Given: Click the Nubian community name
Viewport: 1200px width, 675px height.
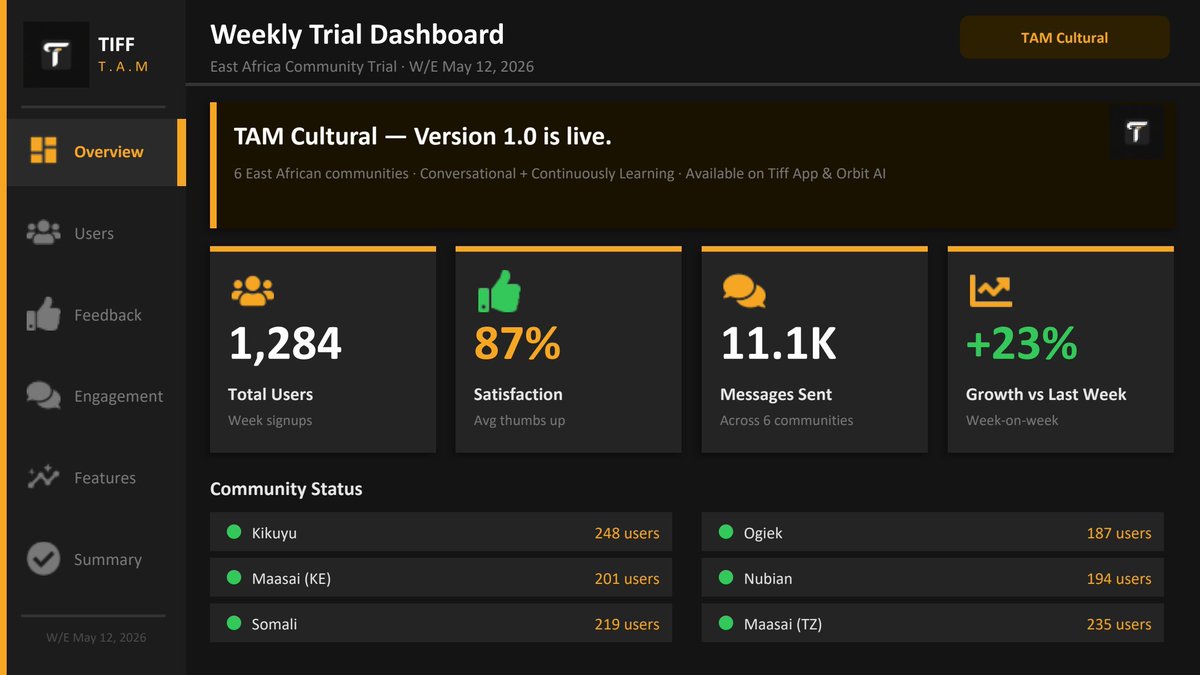Looking at the screenshot, I should [x=768, y=578].
